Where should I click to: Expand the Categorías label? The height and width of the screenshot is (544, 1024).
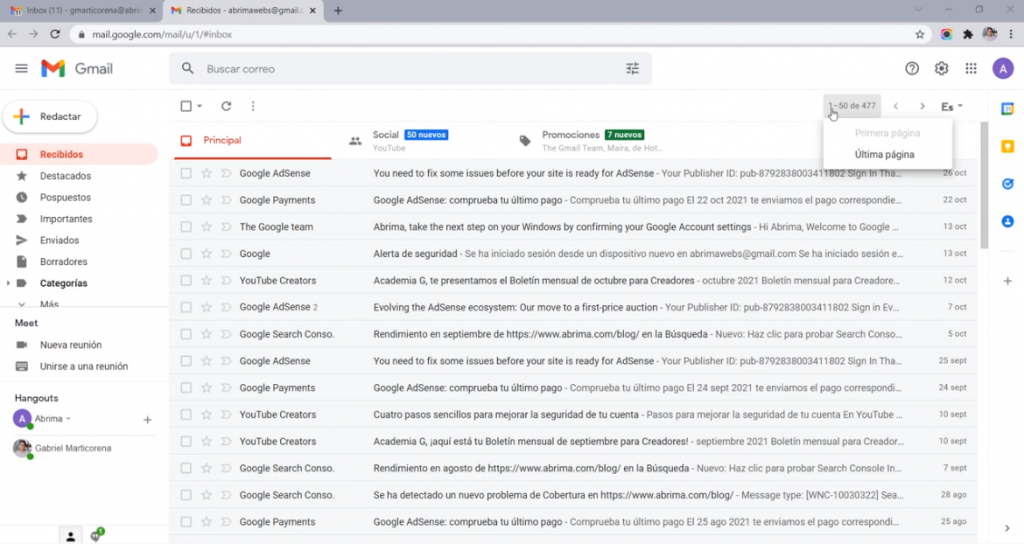click(x=8, y=283)
